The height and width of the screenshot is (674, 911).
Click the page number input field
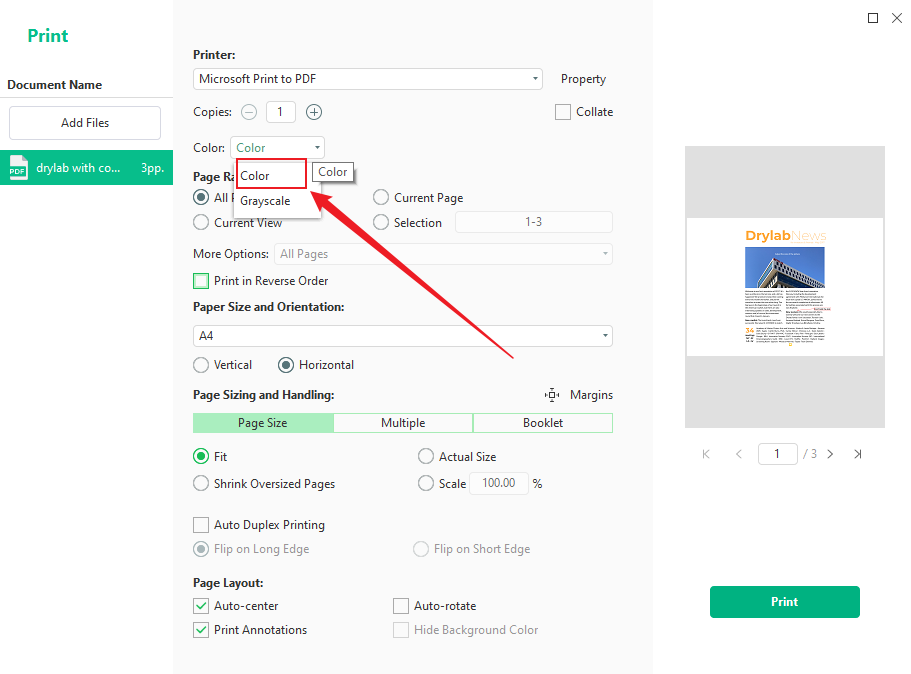[777, 453]
